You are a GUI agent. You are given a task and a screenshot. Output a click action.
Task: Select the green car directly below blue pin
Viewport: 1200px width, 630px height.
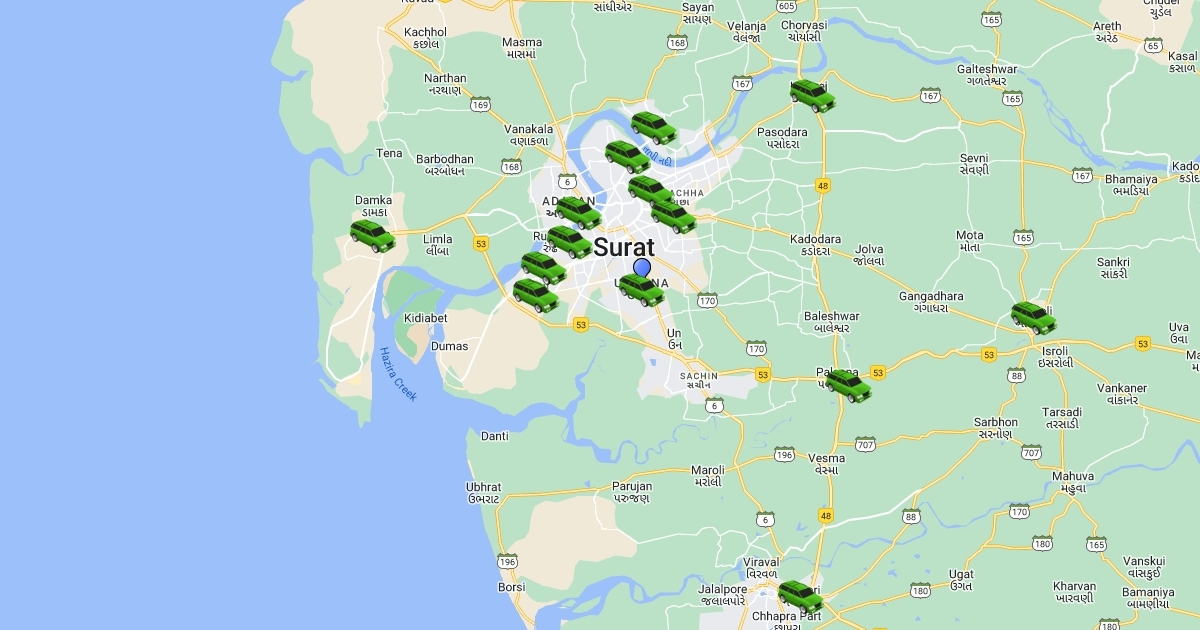642,288
